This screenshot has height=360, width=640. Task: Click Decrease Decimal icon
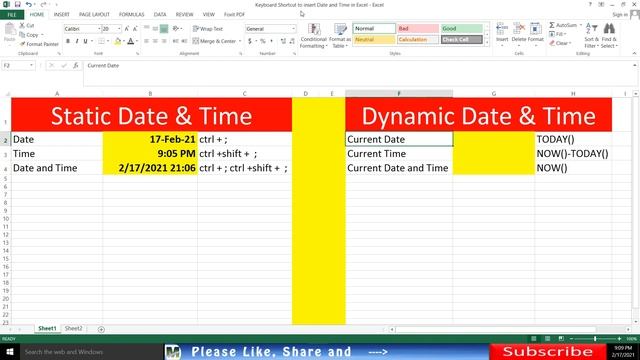[292, 41]
